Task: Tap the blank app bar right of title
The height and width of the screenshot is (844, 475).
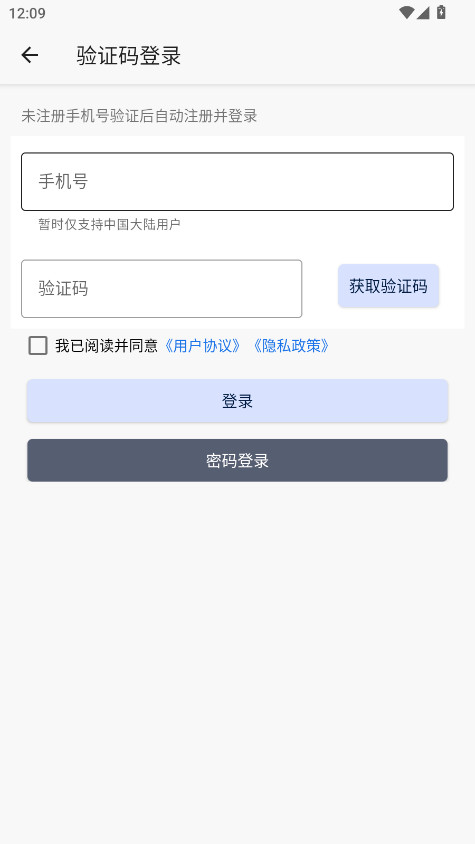Action: [329, 55]
